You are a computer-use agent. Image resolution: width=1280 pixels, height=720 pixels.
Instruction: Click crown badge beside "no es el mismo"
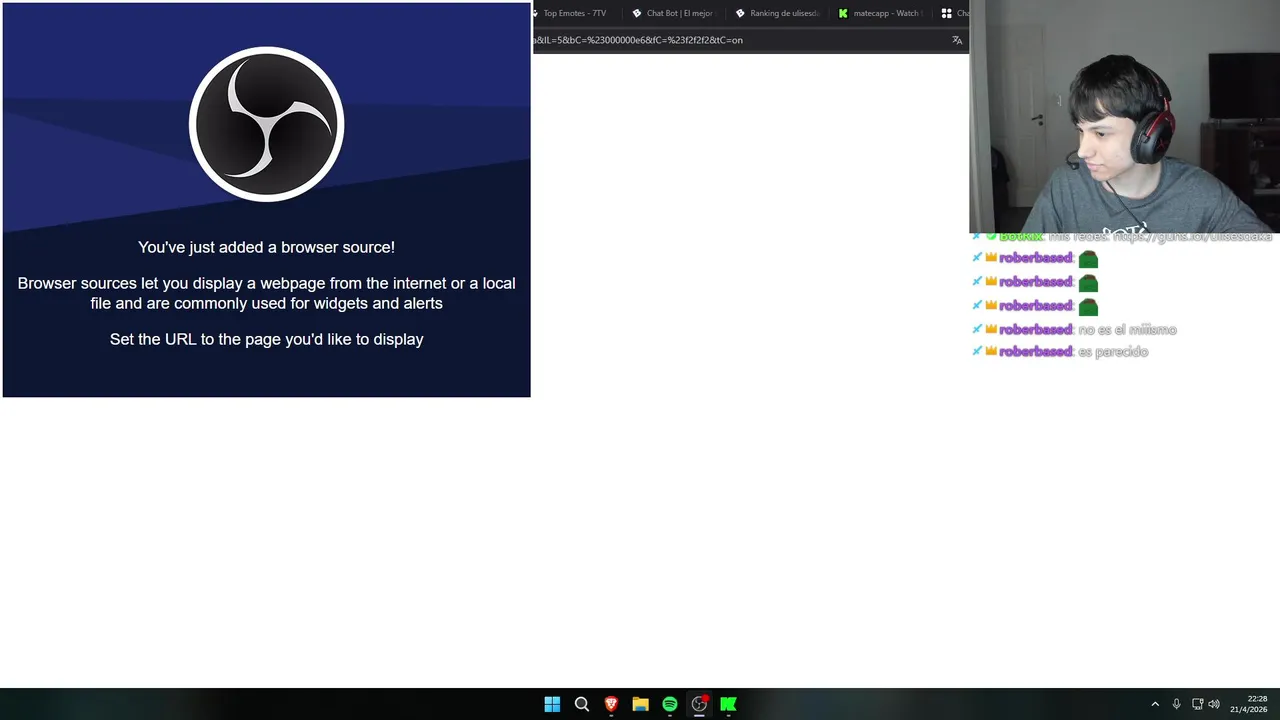click(991, 329)
